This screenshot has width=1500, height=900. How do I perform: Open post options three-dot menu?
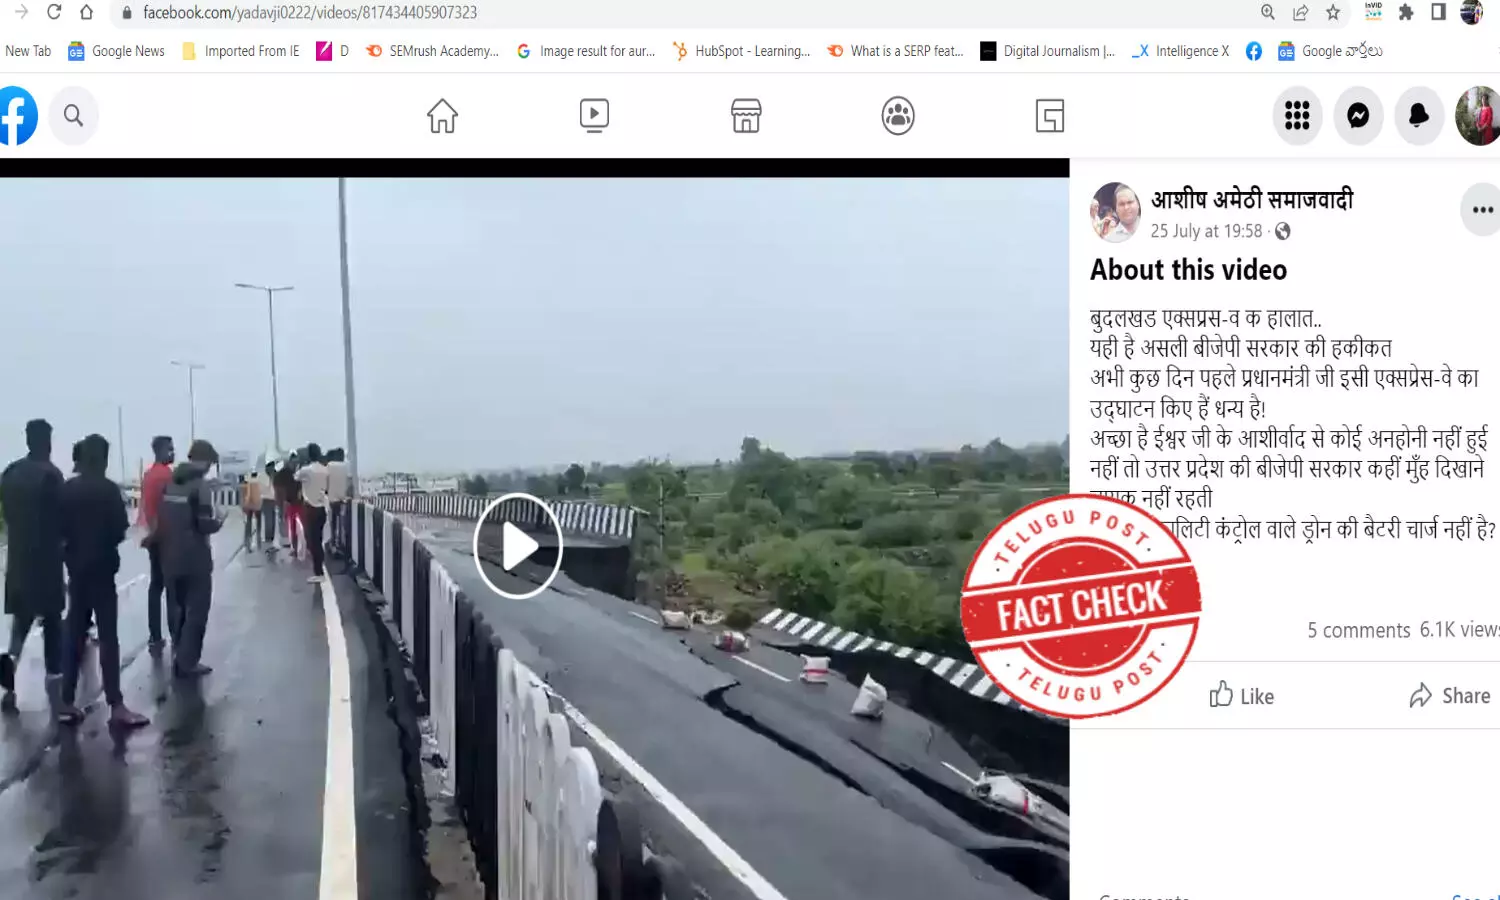point(1482,210)
